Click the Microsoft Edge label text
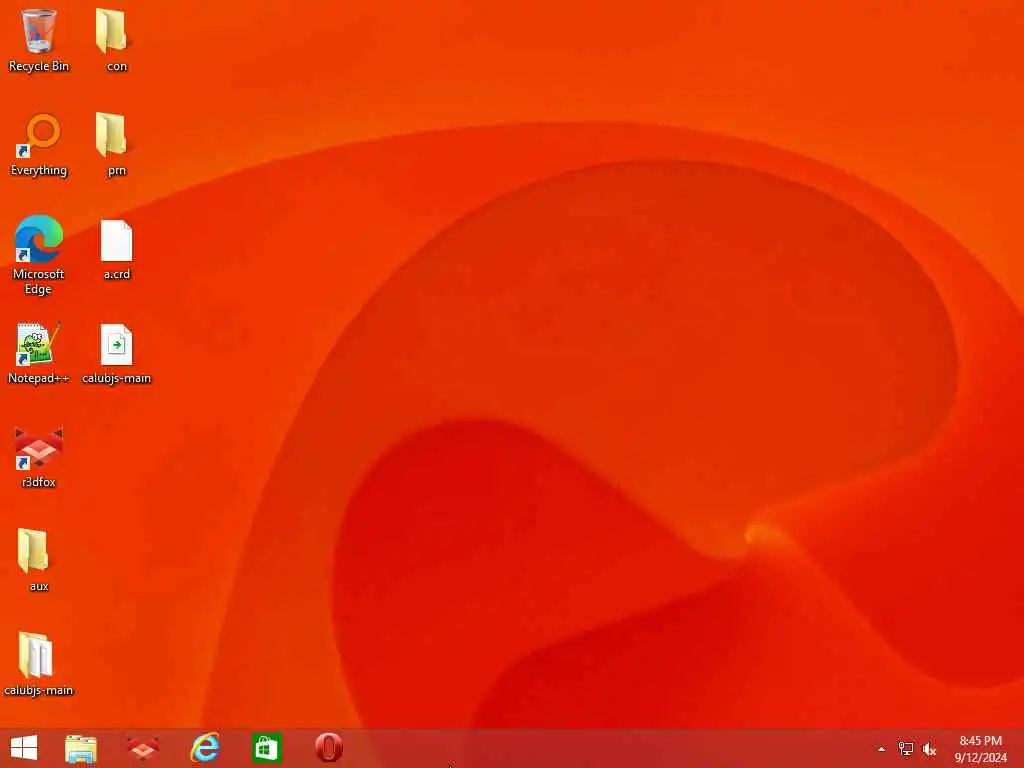1024x768 pixels. 39,281
